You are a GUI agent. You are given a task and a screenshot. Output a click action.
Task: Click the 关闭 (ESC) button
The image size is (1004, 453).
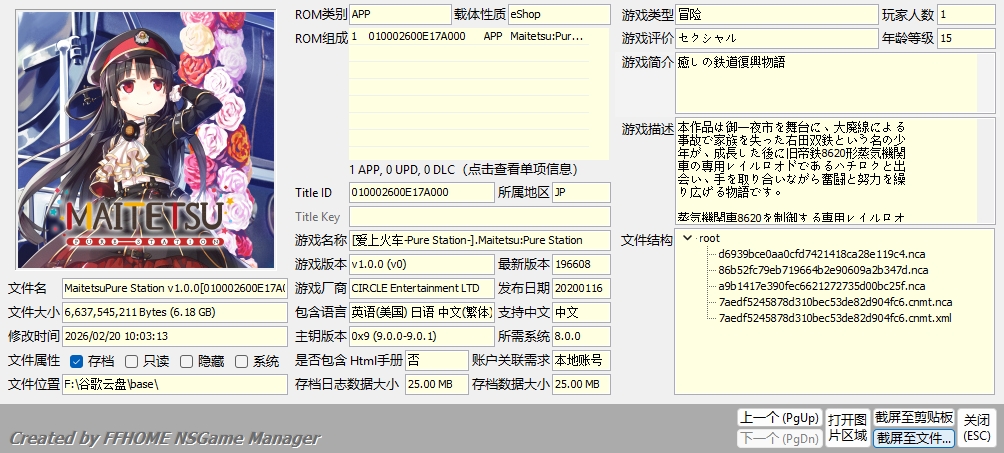click(976, 427)
